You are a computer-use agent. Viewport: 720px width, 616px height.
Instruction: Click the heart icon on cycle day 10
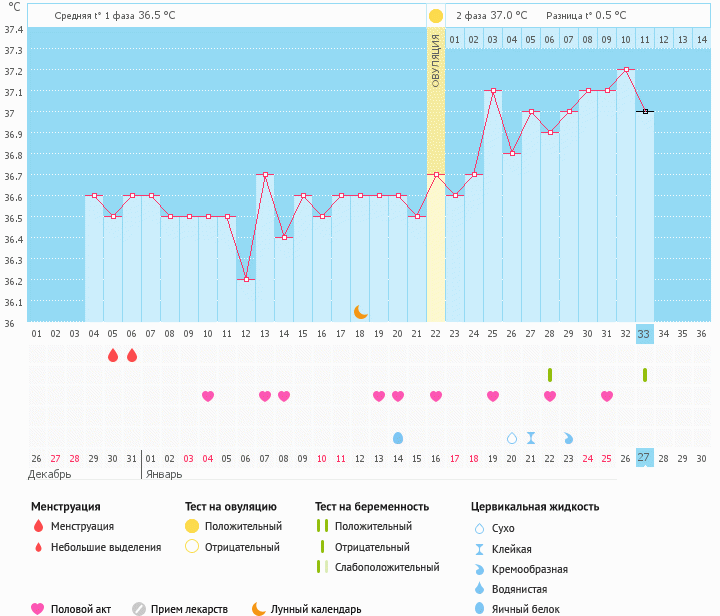207,396
